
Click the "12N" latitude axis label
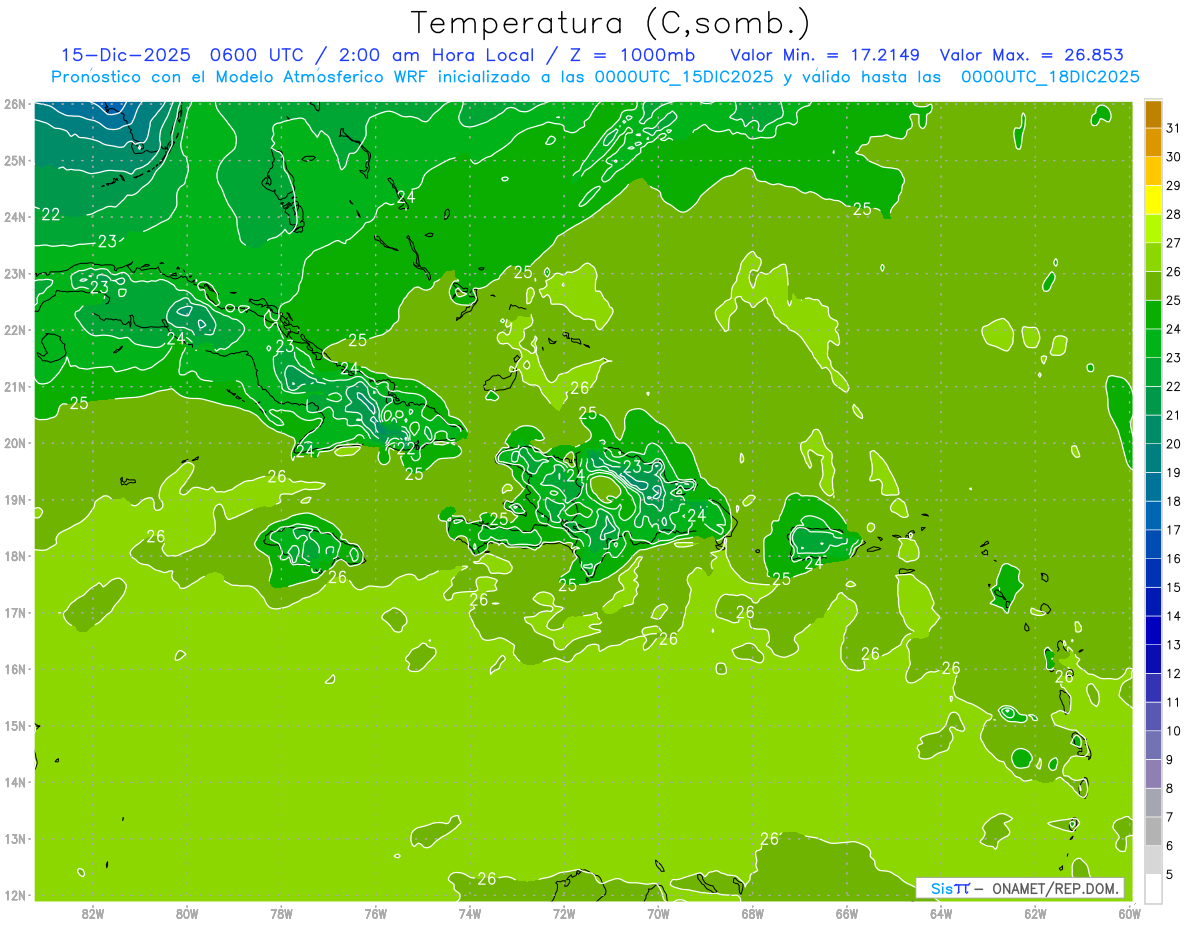[x=15, y=895]
